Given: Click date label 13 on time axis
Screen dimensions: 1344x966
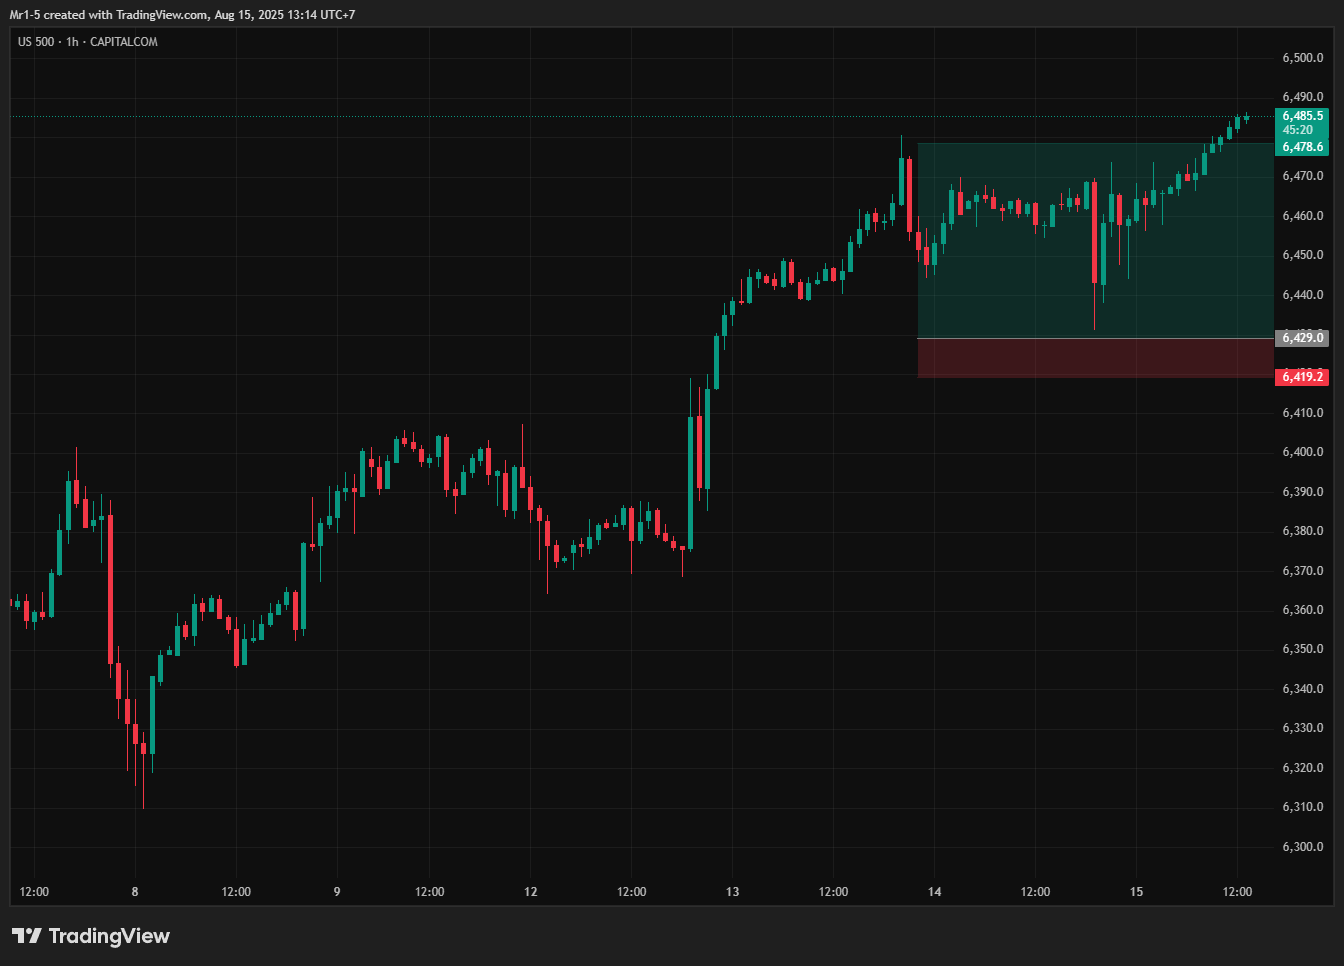Looking at the screenshot, I should tap(733, 892).
